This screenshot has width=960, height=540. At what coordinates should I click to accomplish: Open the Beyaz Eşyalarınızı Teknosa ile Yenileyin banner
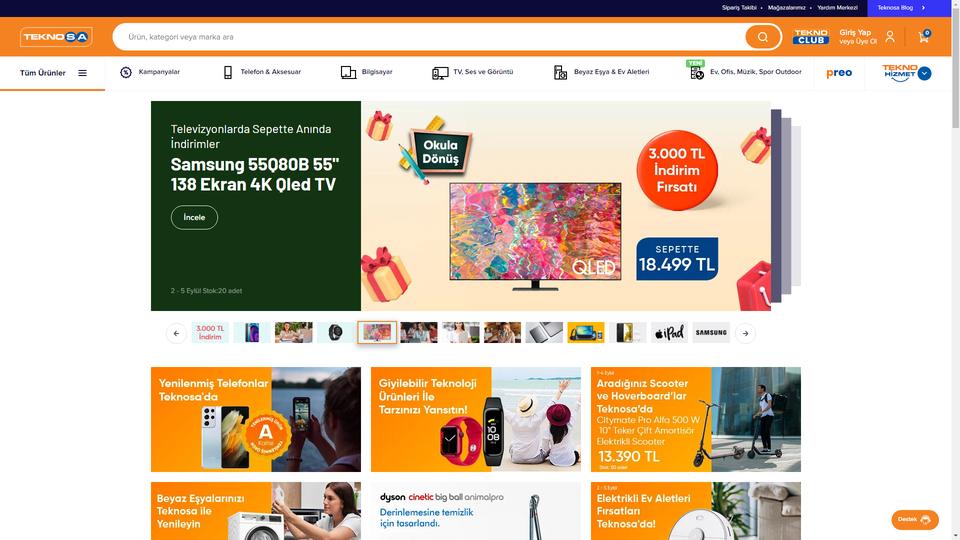[256, 511]
